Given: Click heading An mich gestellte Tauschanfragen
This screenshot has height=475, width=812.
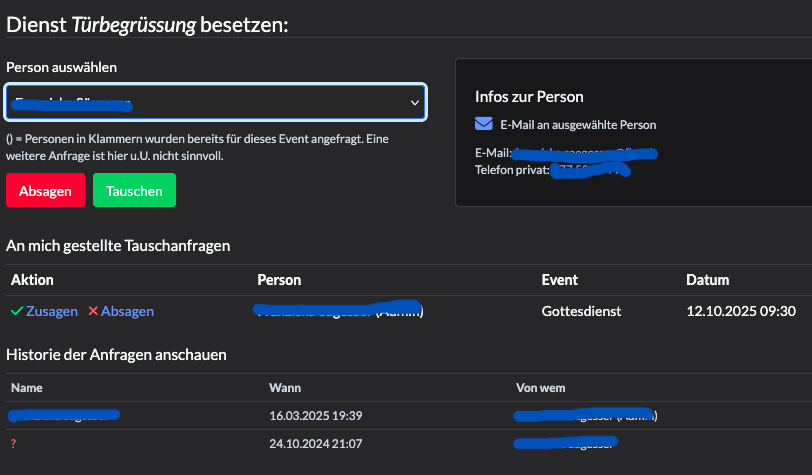Looking at the screenshot, I should 118,246.
